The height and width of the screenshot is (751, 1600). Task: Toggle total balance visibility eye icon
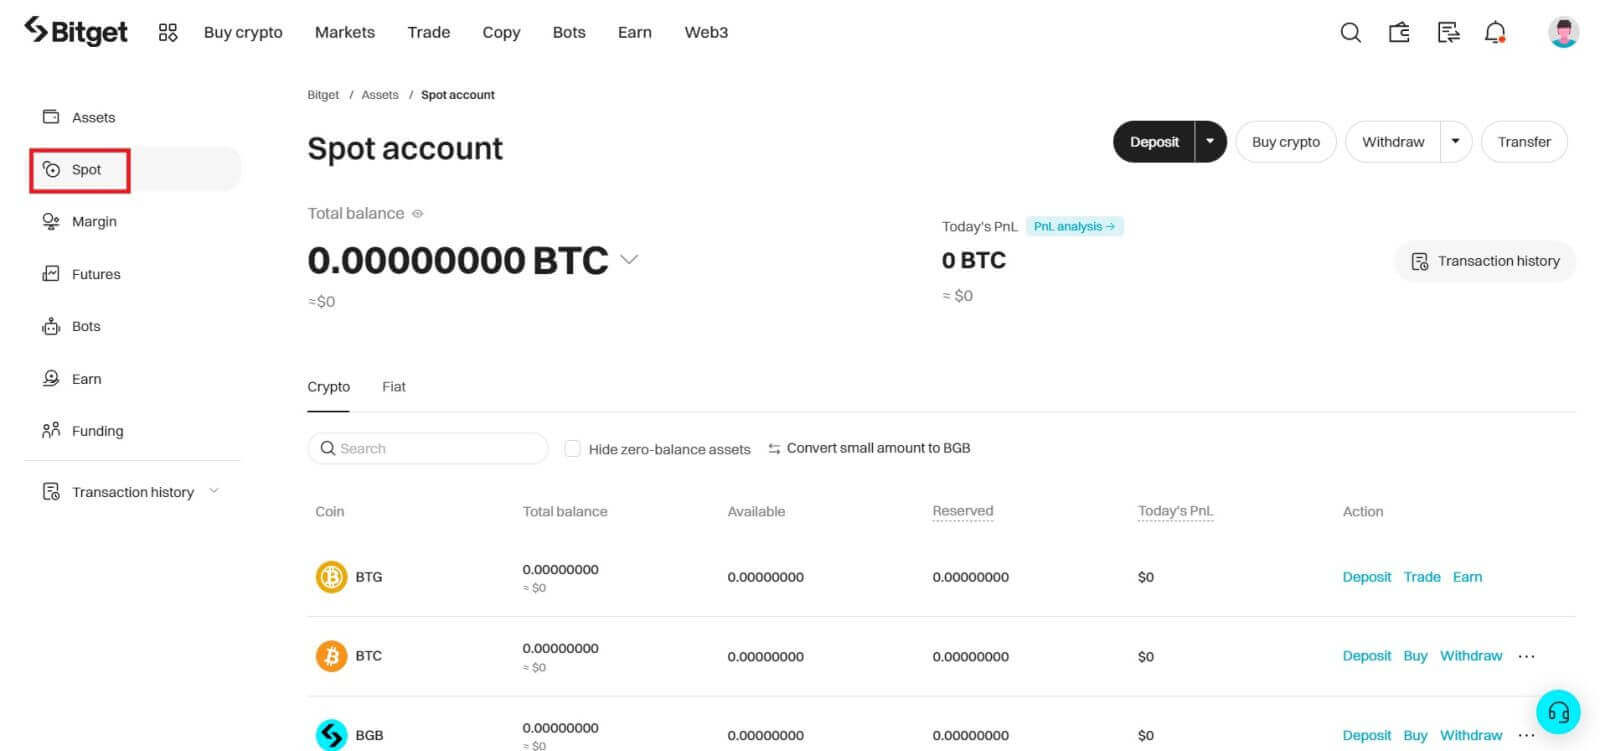tap(418, 214)
